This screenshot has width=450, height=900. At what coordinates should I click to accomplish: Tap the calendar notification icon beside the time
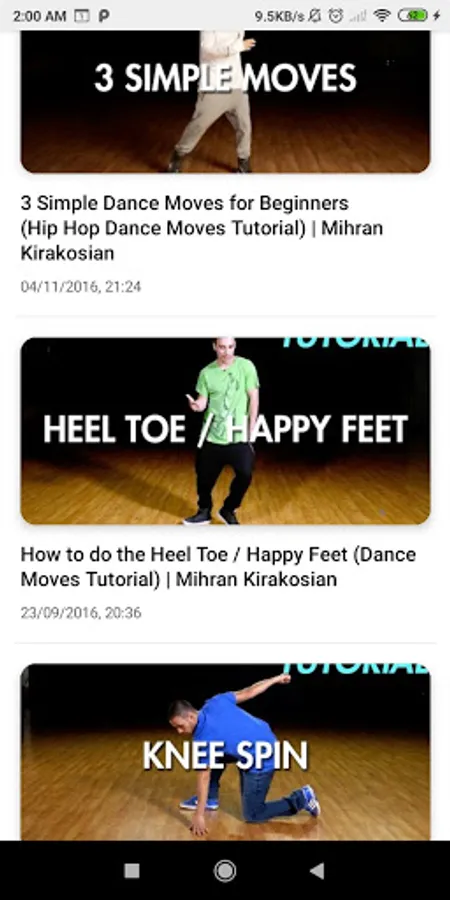pyautogui.click(x=82, y=16)
